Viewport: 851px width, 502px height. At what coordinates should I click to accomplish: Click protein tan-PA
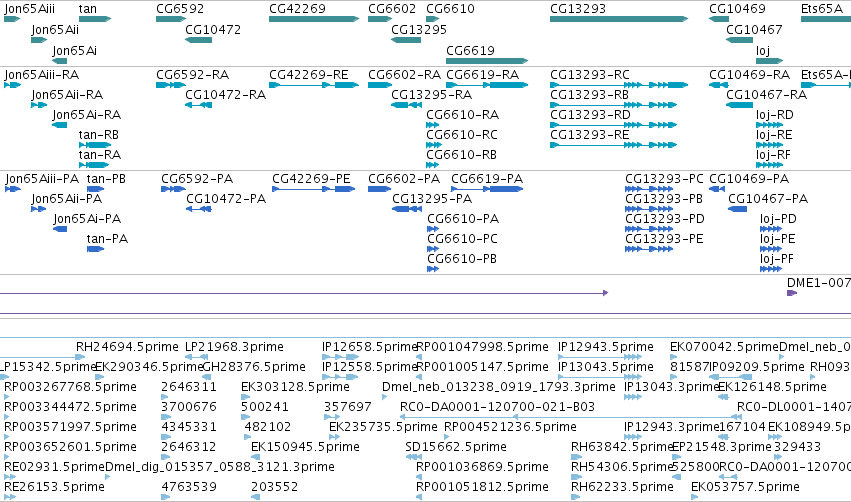107,239
